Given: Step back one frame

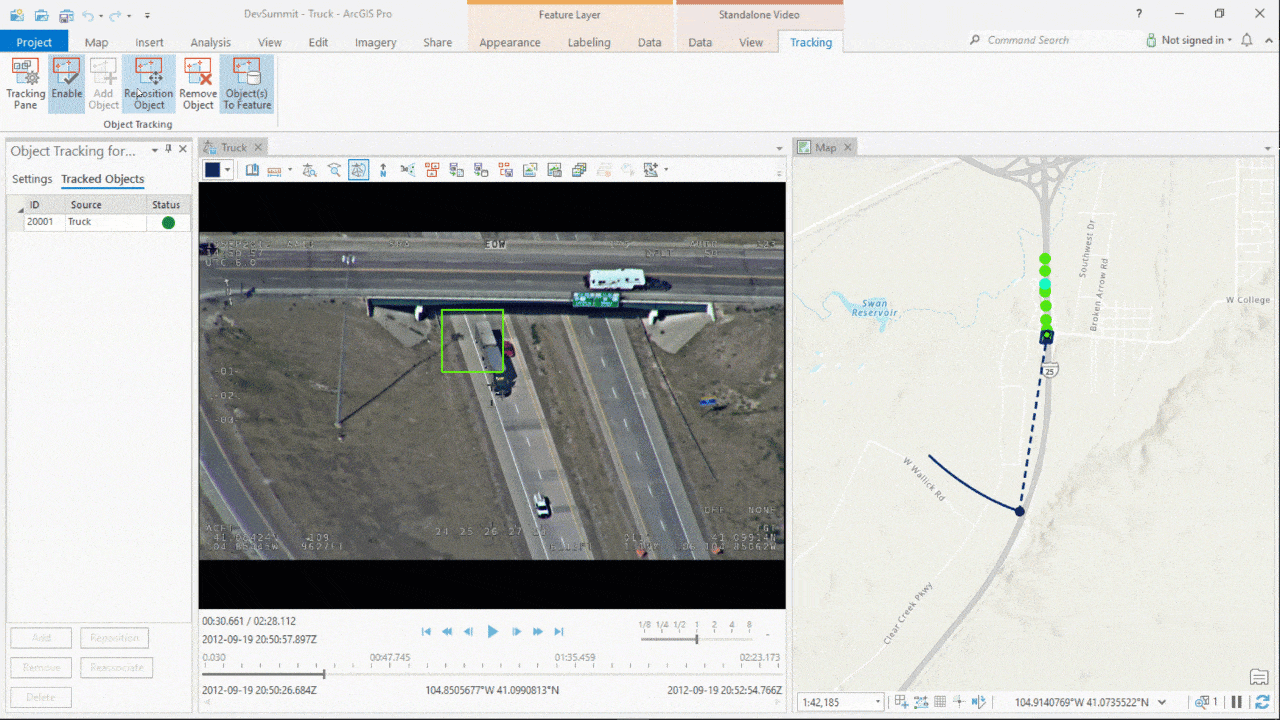Looking at the screenshot, I should point(468,632).
